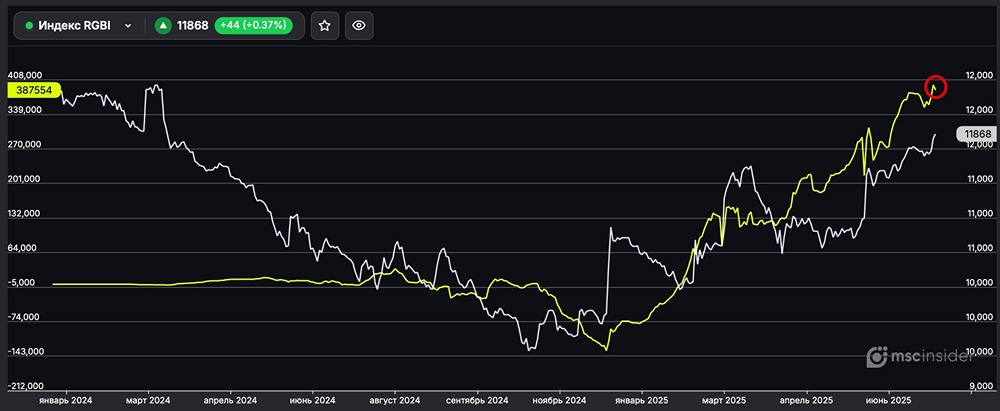Open the Индекс RGBI dropdown chevron
The height and width of the screenshot is (411, 1000).
tap(128, 26)
